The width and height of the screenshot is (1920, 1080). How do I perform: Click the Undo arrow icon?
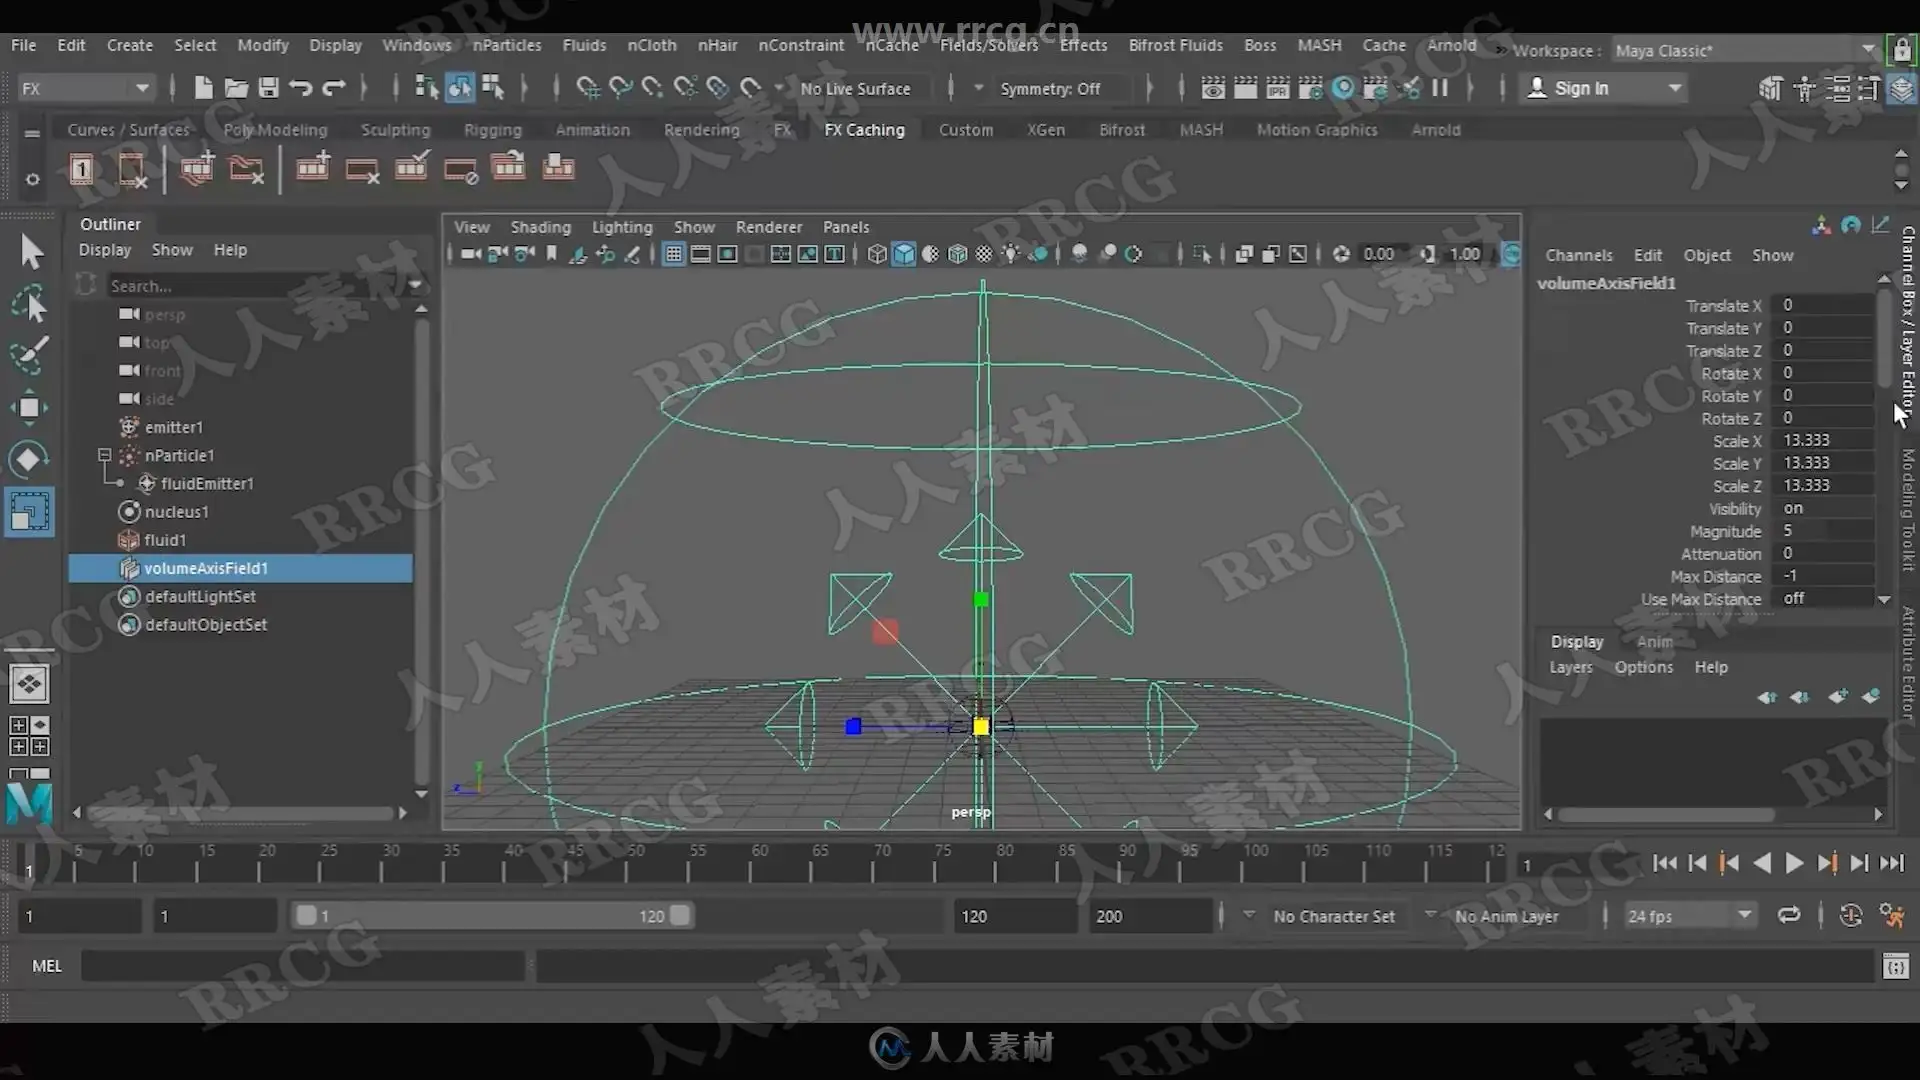point(300,88)
